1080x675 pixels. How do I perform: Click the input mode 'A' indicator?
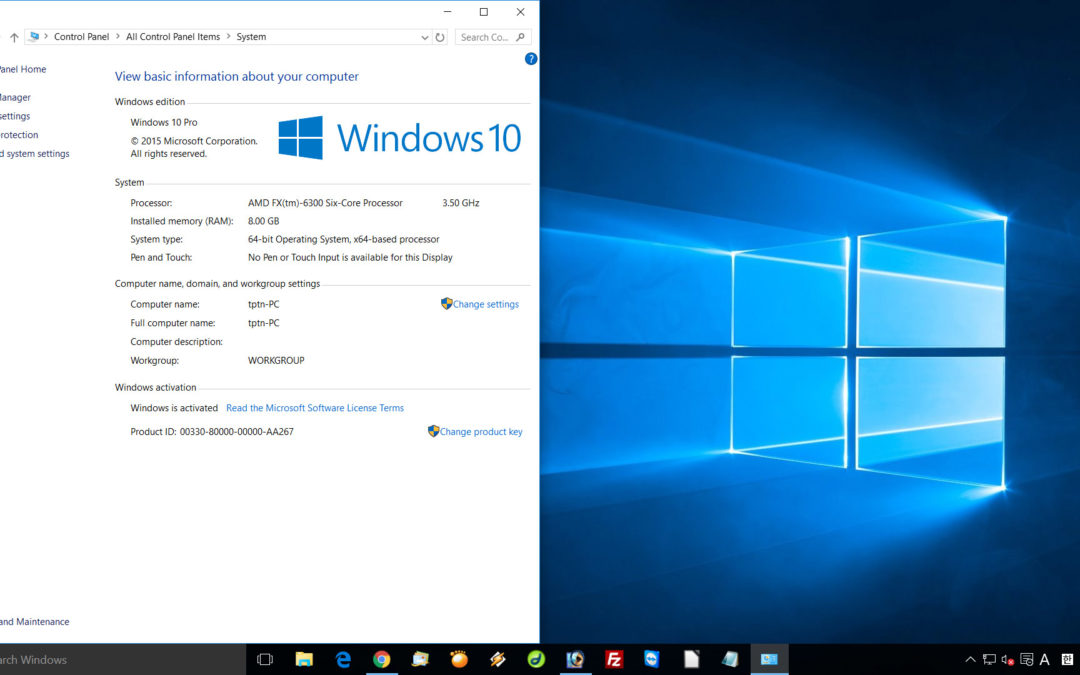coord(1045,660)
